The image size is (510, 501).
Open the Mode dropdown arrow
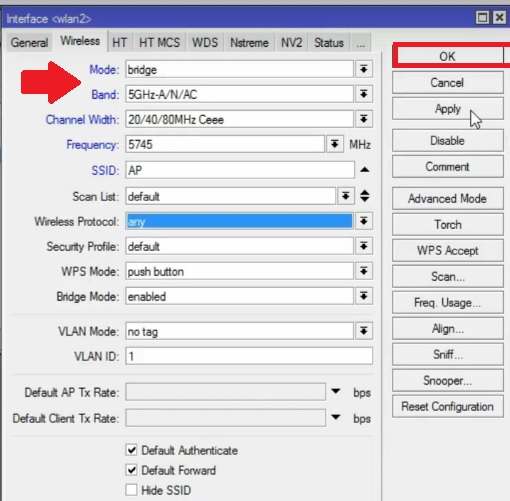pos(364,69)
